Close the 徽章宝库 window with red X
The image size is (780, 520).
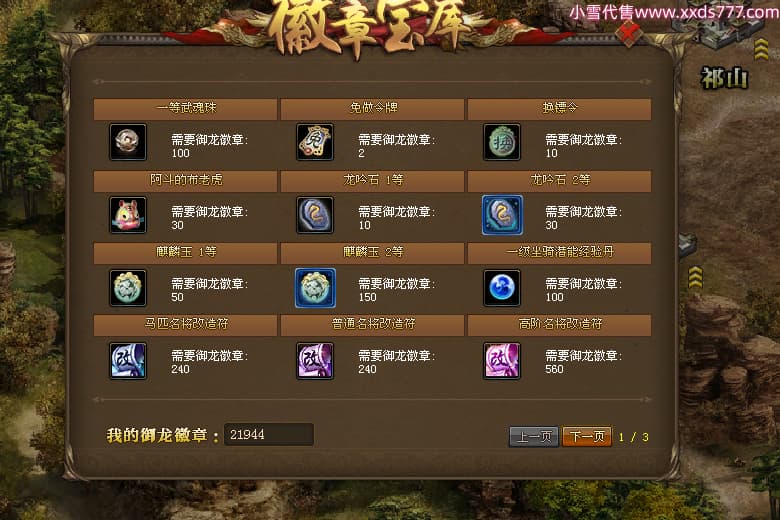point(630,33)
